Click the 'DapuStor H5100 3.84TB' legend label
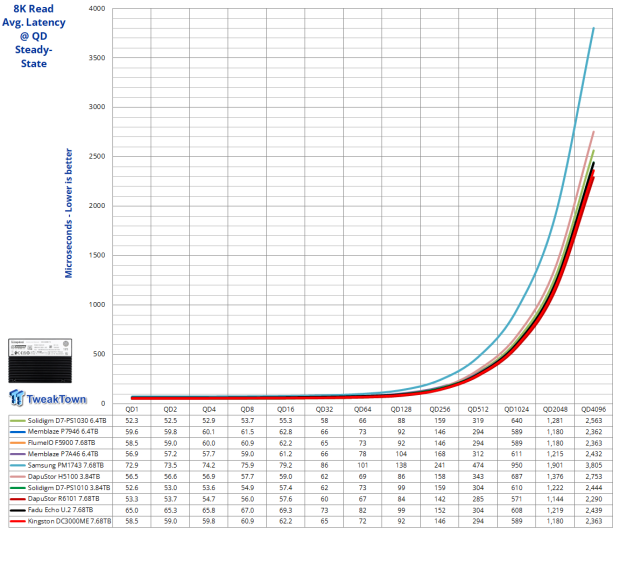 click(x=64, y=477)
